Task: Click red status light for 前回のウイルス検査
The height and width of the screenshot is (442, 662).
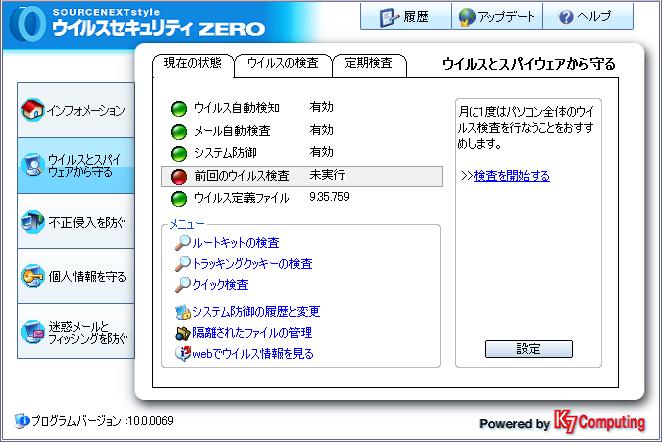Action: tap(179, 176)
